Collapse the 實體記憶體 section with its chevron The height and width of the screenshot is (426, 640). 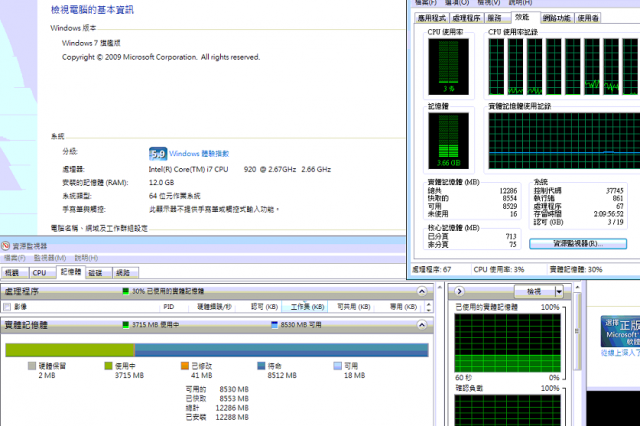422,325
